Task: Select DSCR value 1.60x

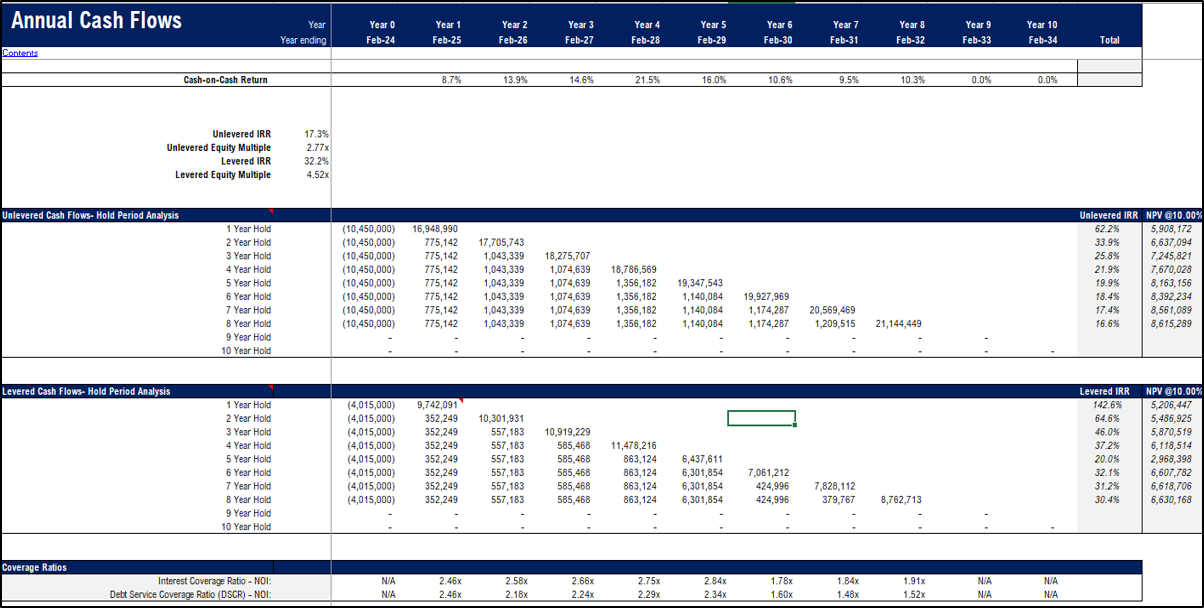Action: point(780,594)
